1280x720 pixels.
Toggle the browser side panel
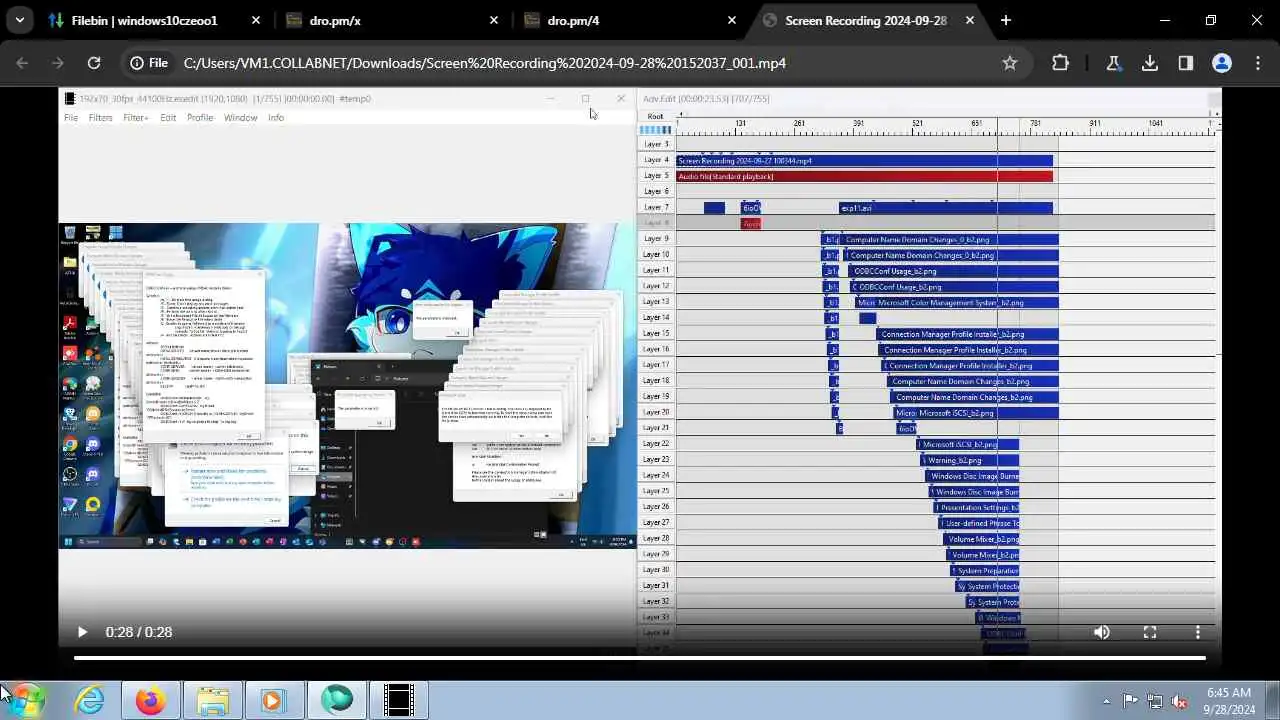1186,63
